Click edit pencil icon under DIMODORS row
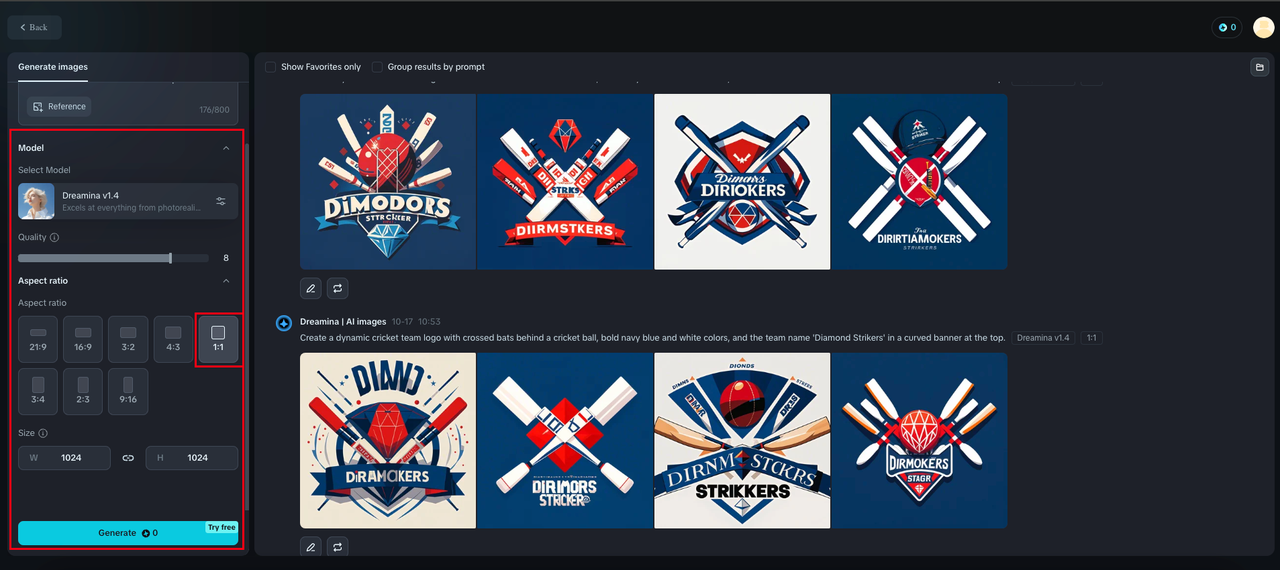Viewport: 1280px width, 570px height. click(311, 288)
